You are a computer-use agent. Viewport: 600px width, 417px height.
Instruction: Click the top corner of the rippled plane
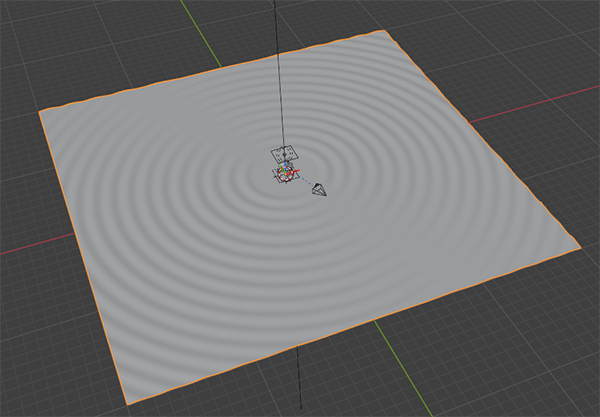pos(386,31)
